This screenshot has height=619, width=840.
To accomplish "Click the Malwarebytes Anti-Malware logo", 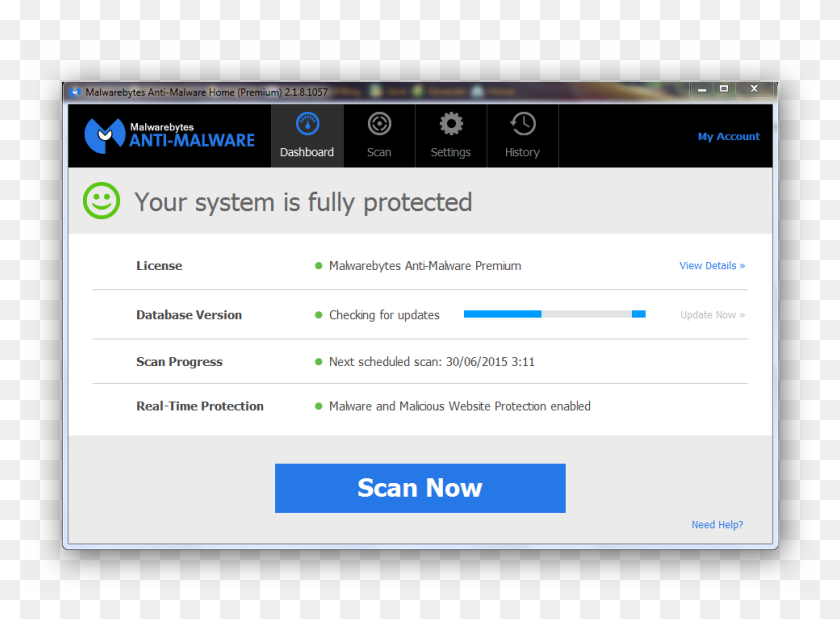I will (170, 135).
